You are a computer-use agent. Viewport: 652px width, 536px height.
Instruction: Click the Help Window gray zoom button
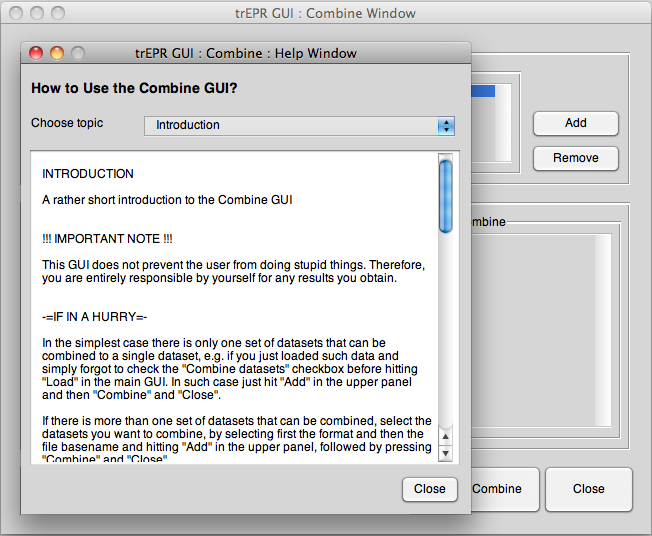pyautogui.click(x=77, y=53)
